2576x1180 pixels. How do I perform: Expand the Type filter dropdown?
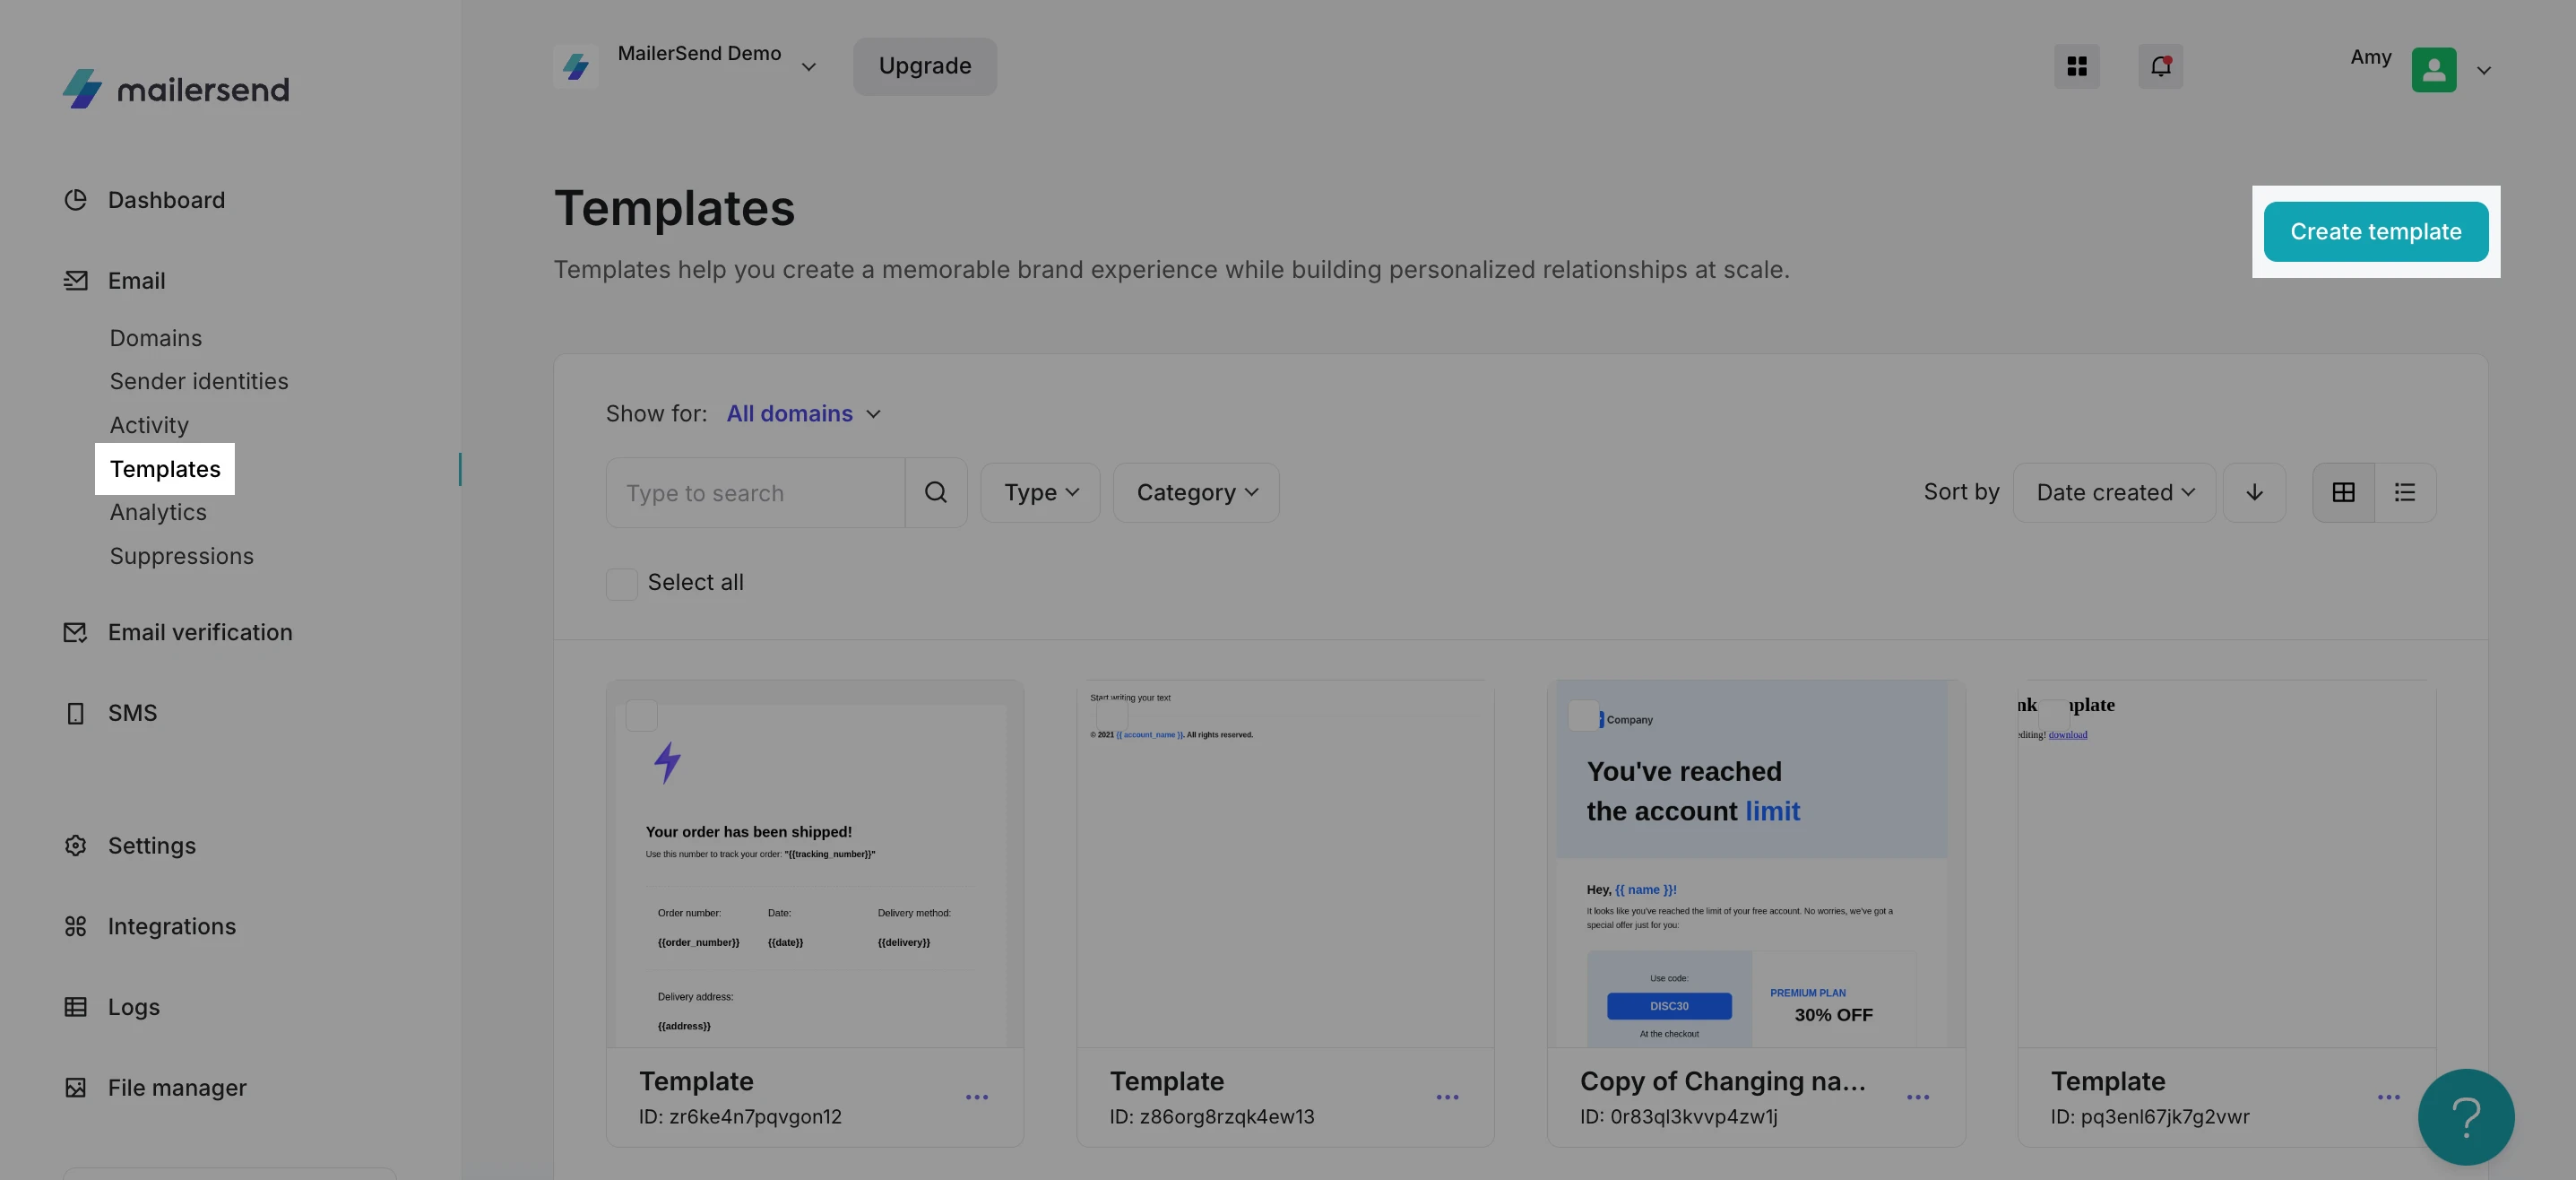click(x=1040, y=492)
